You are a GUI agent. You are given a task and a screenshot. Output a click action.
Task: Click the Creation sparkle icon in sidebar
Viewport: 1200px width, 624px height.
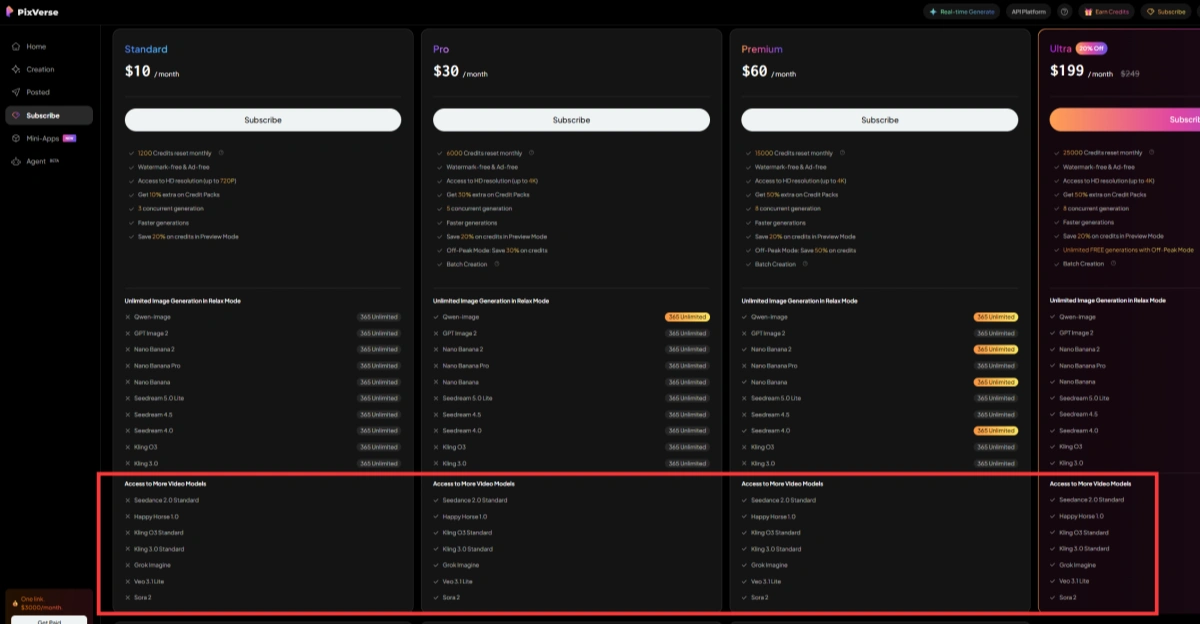coord(16,70)
